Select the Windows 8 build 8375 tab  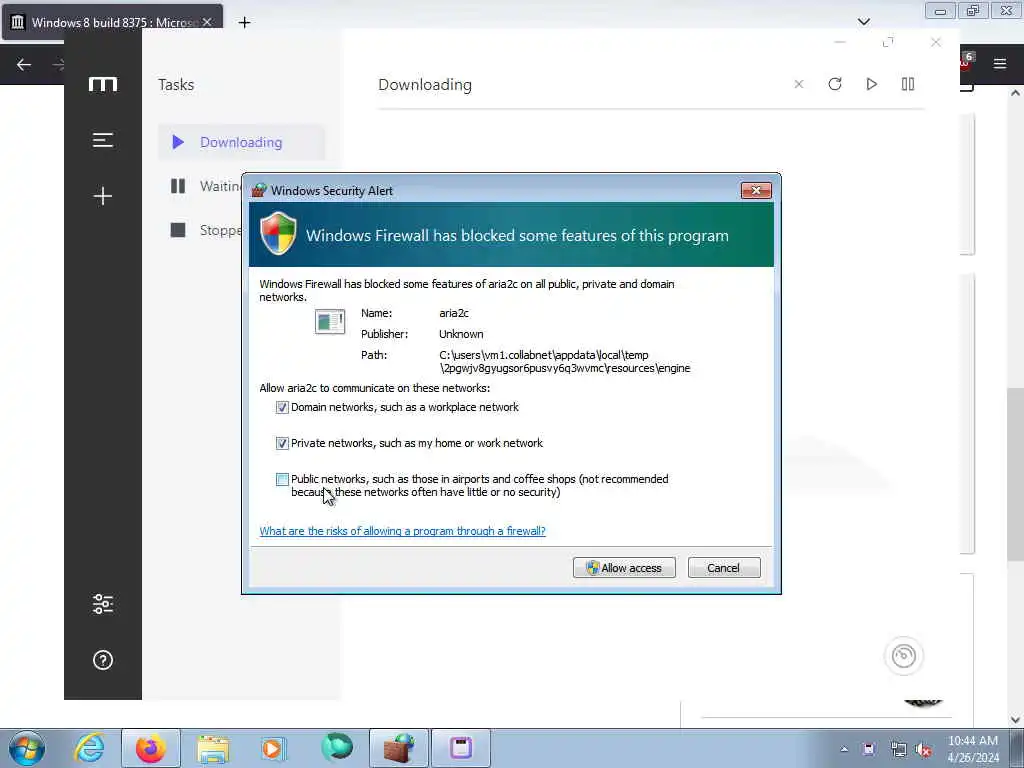(x=112, y=22)
